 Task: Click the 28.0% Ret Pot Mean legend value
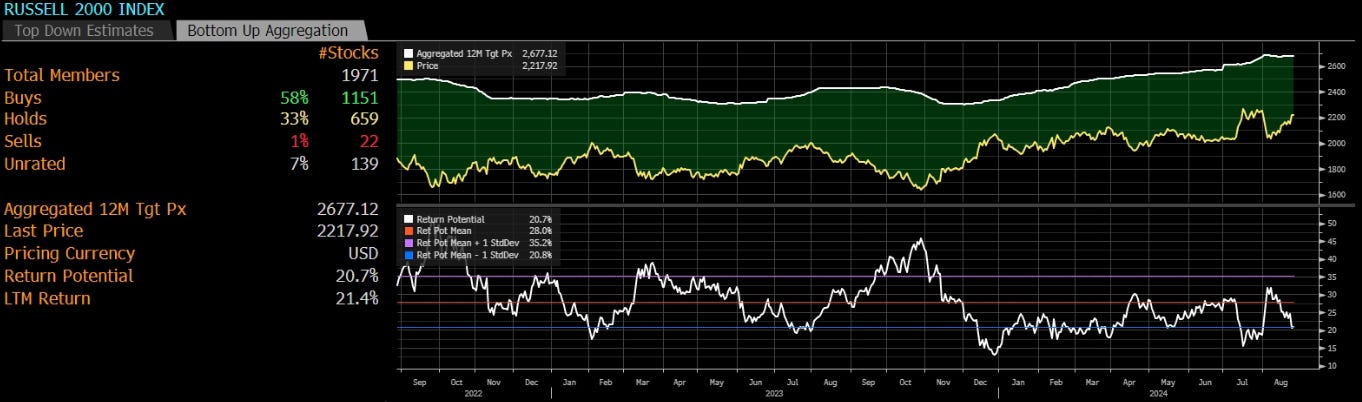click(540, 231)
